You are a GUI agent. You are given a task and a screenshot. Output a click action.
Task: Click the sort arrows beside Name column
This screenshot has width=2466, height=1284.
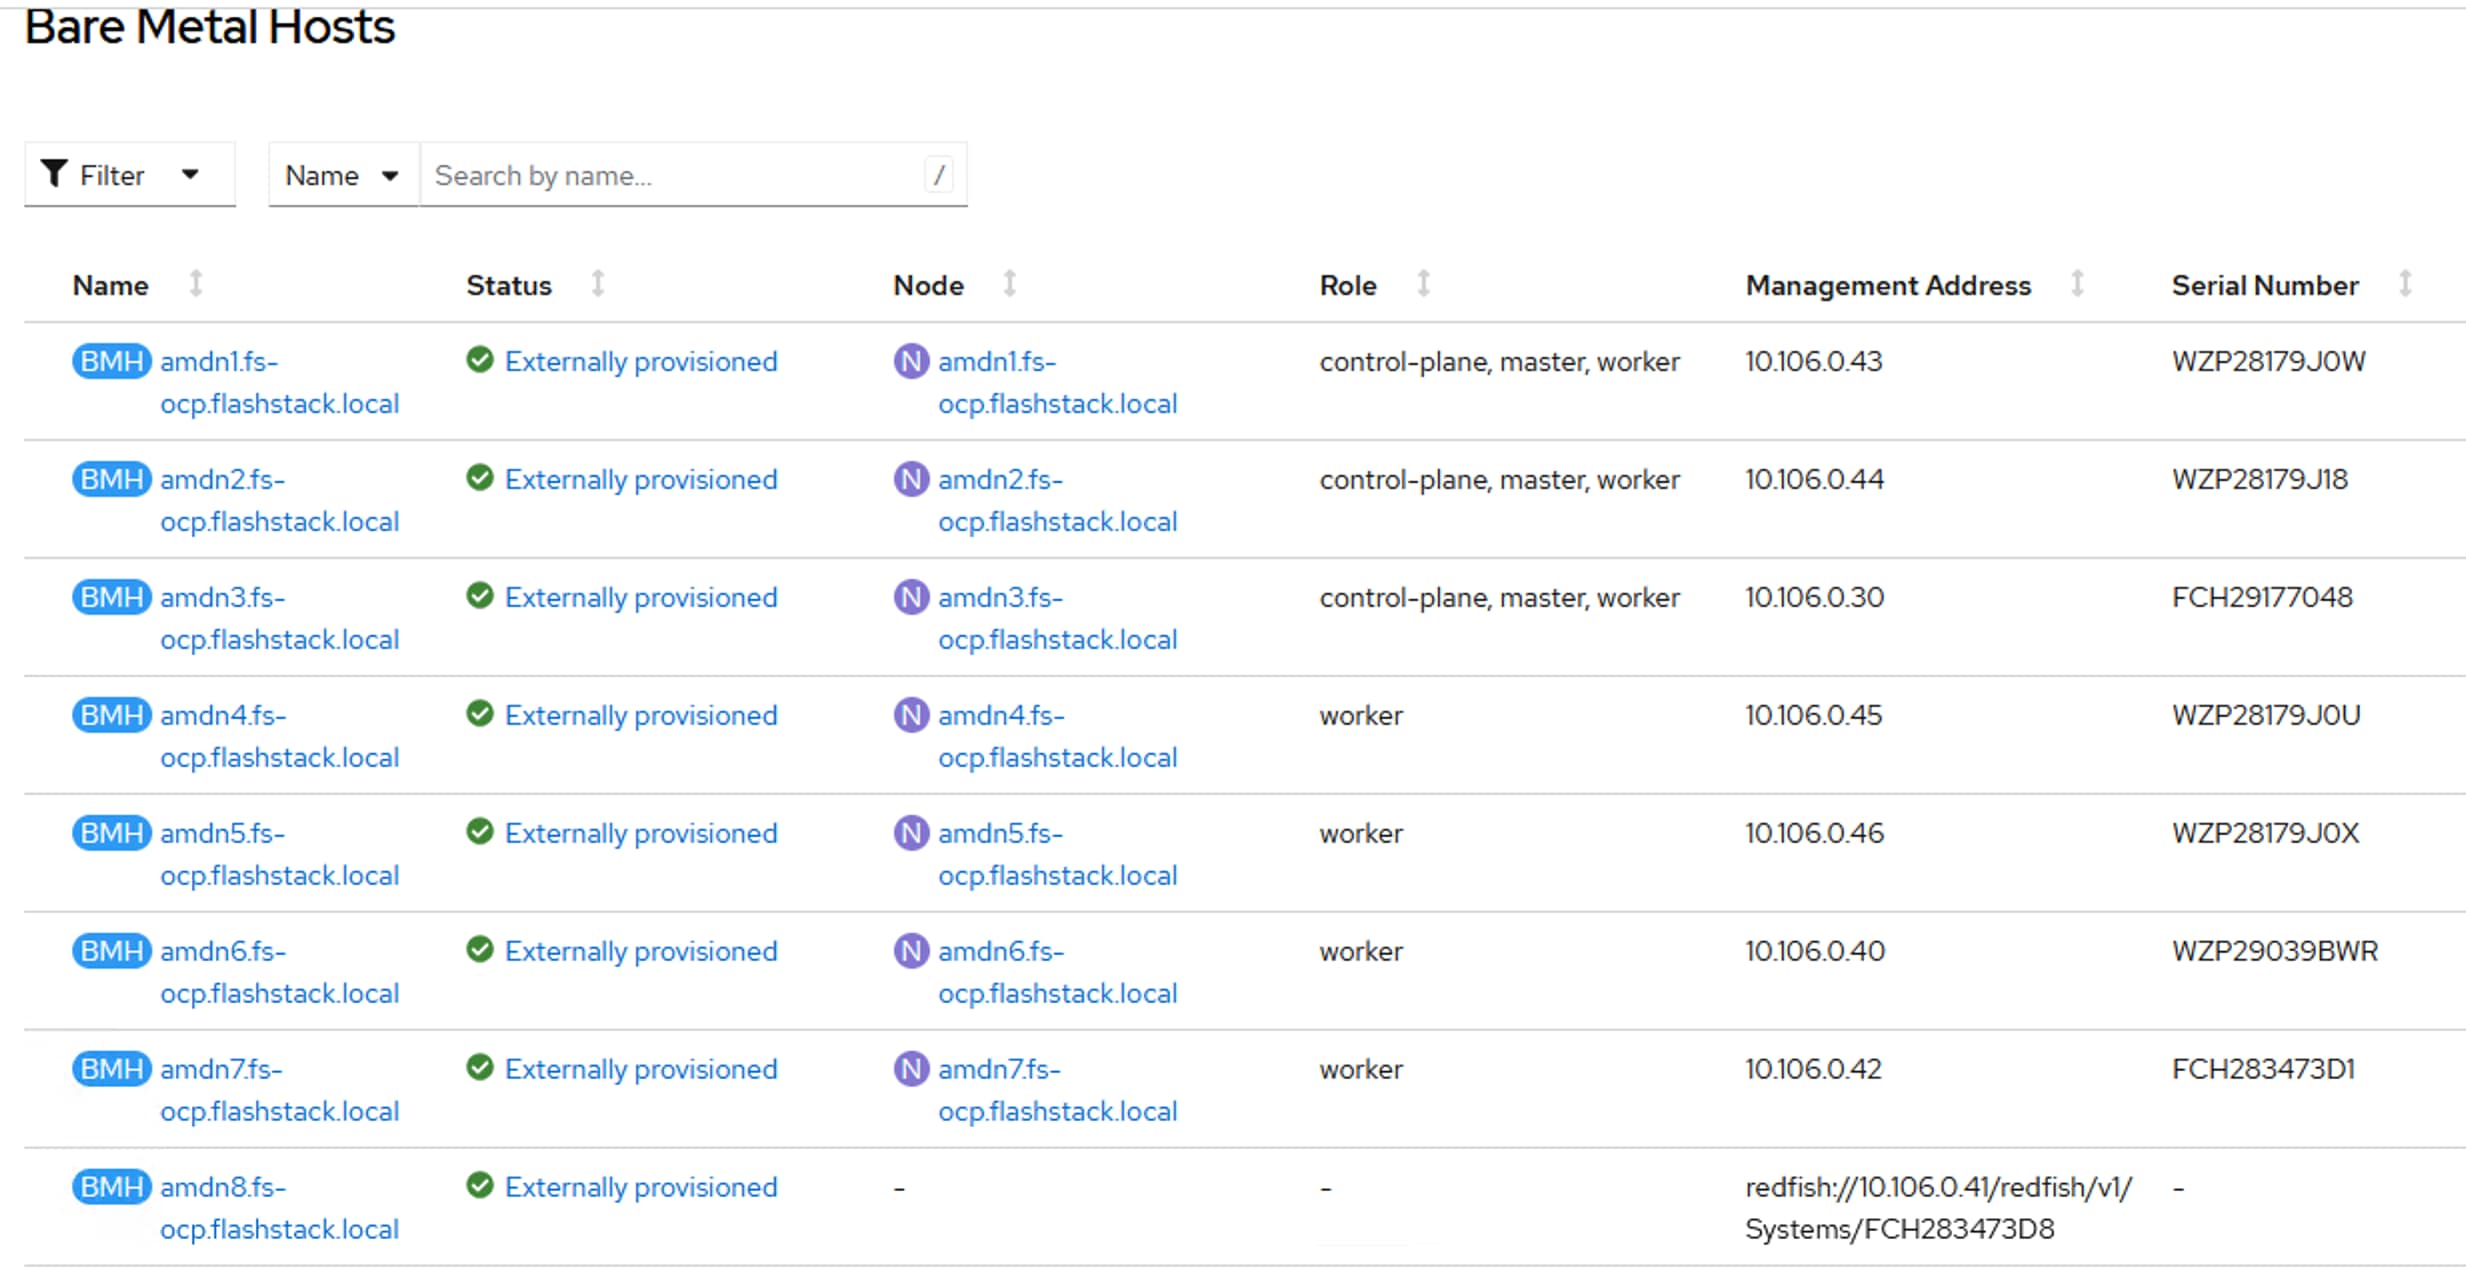coord(196,284)
